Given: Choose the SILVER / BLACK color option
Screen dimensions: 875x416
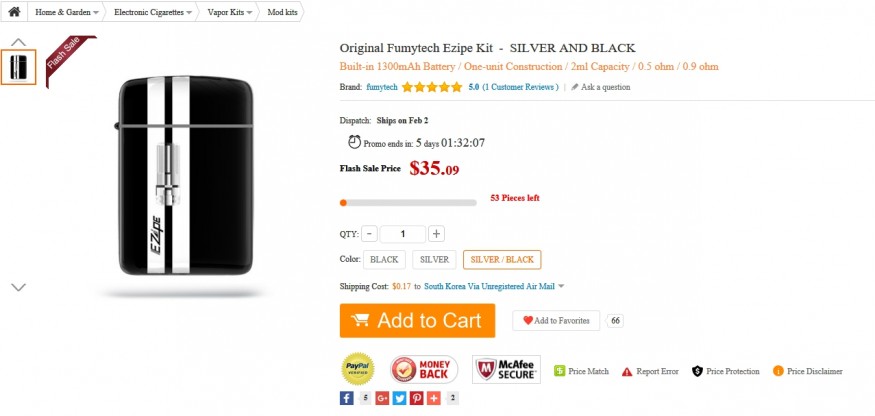Looking at the screenshot, I should click(502, 260).
